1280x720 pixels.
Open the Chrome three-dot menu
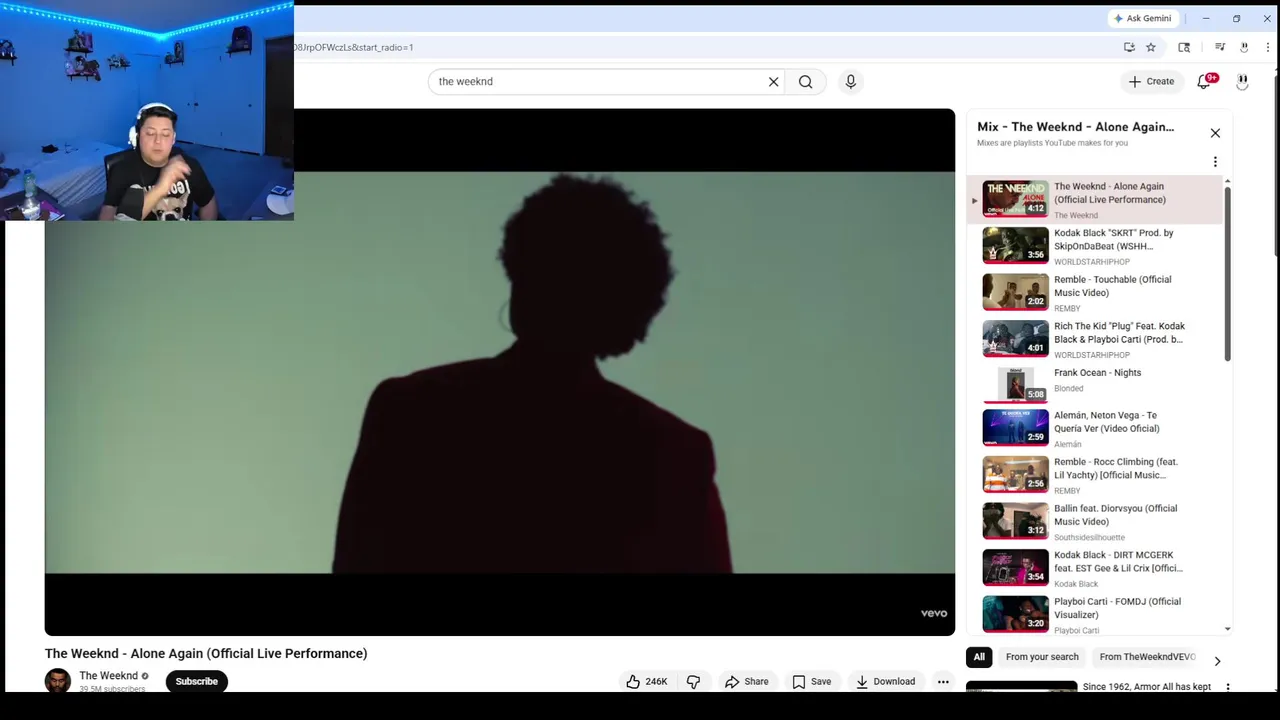(1267, 47)
